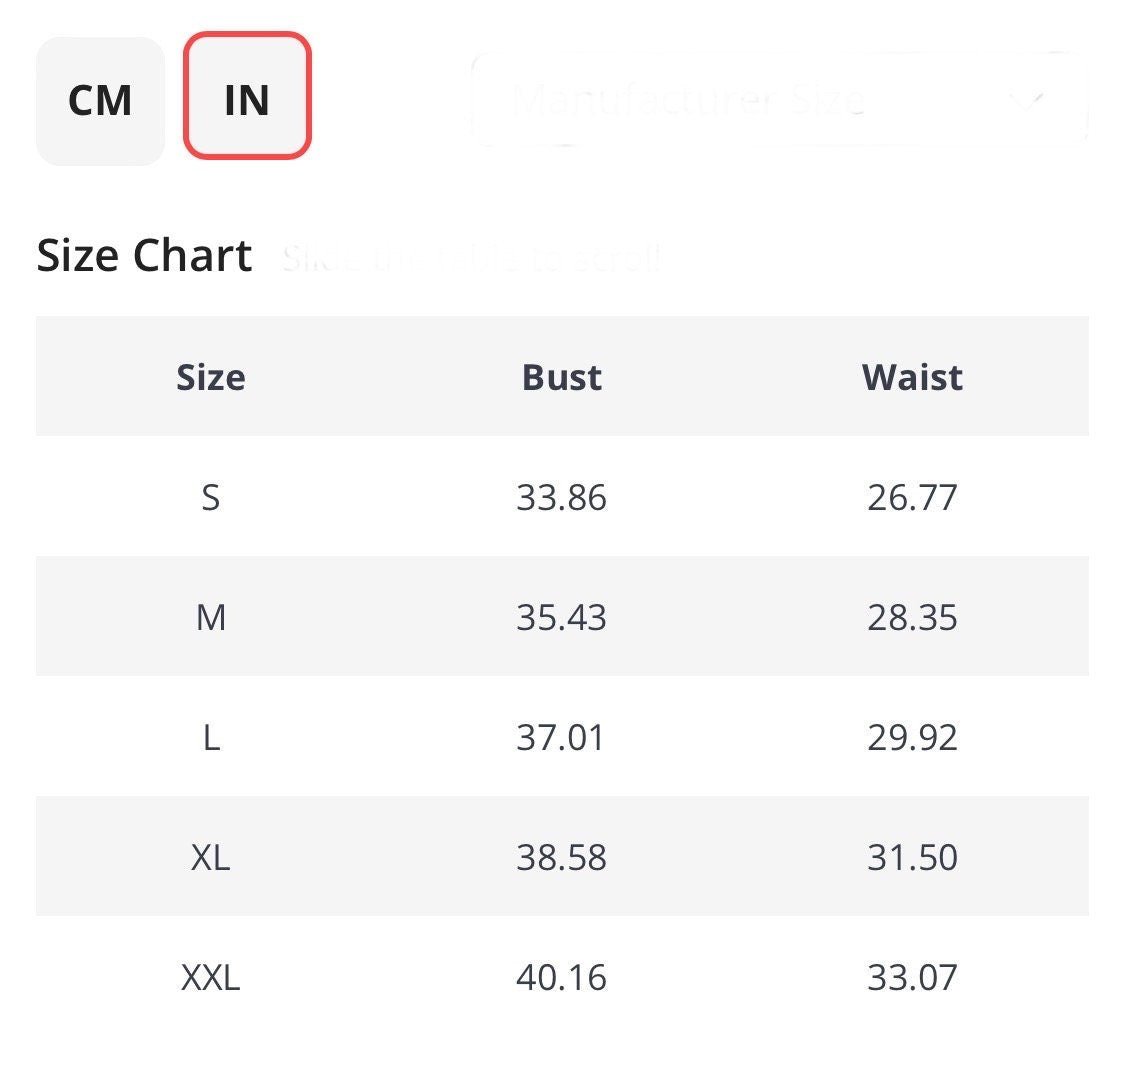Select the XXL size row label
The height and width of the screenshot is (1069, 1125).
211,976
